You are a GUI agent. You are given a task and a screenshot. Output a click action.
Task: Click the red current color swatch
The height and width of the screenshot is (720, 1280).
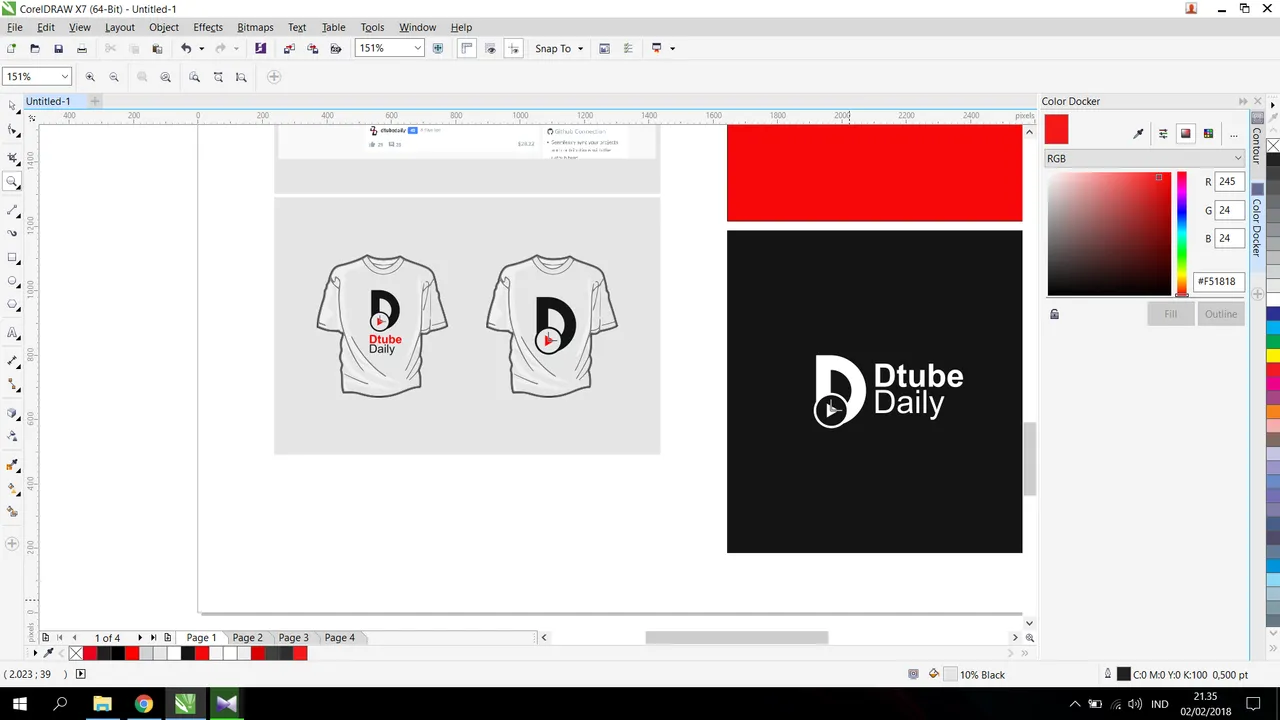[x=1057, y=130]
